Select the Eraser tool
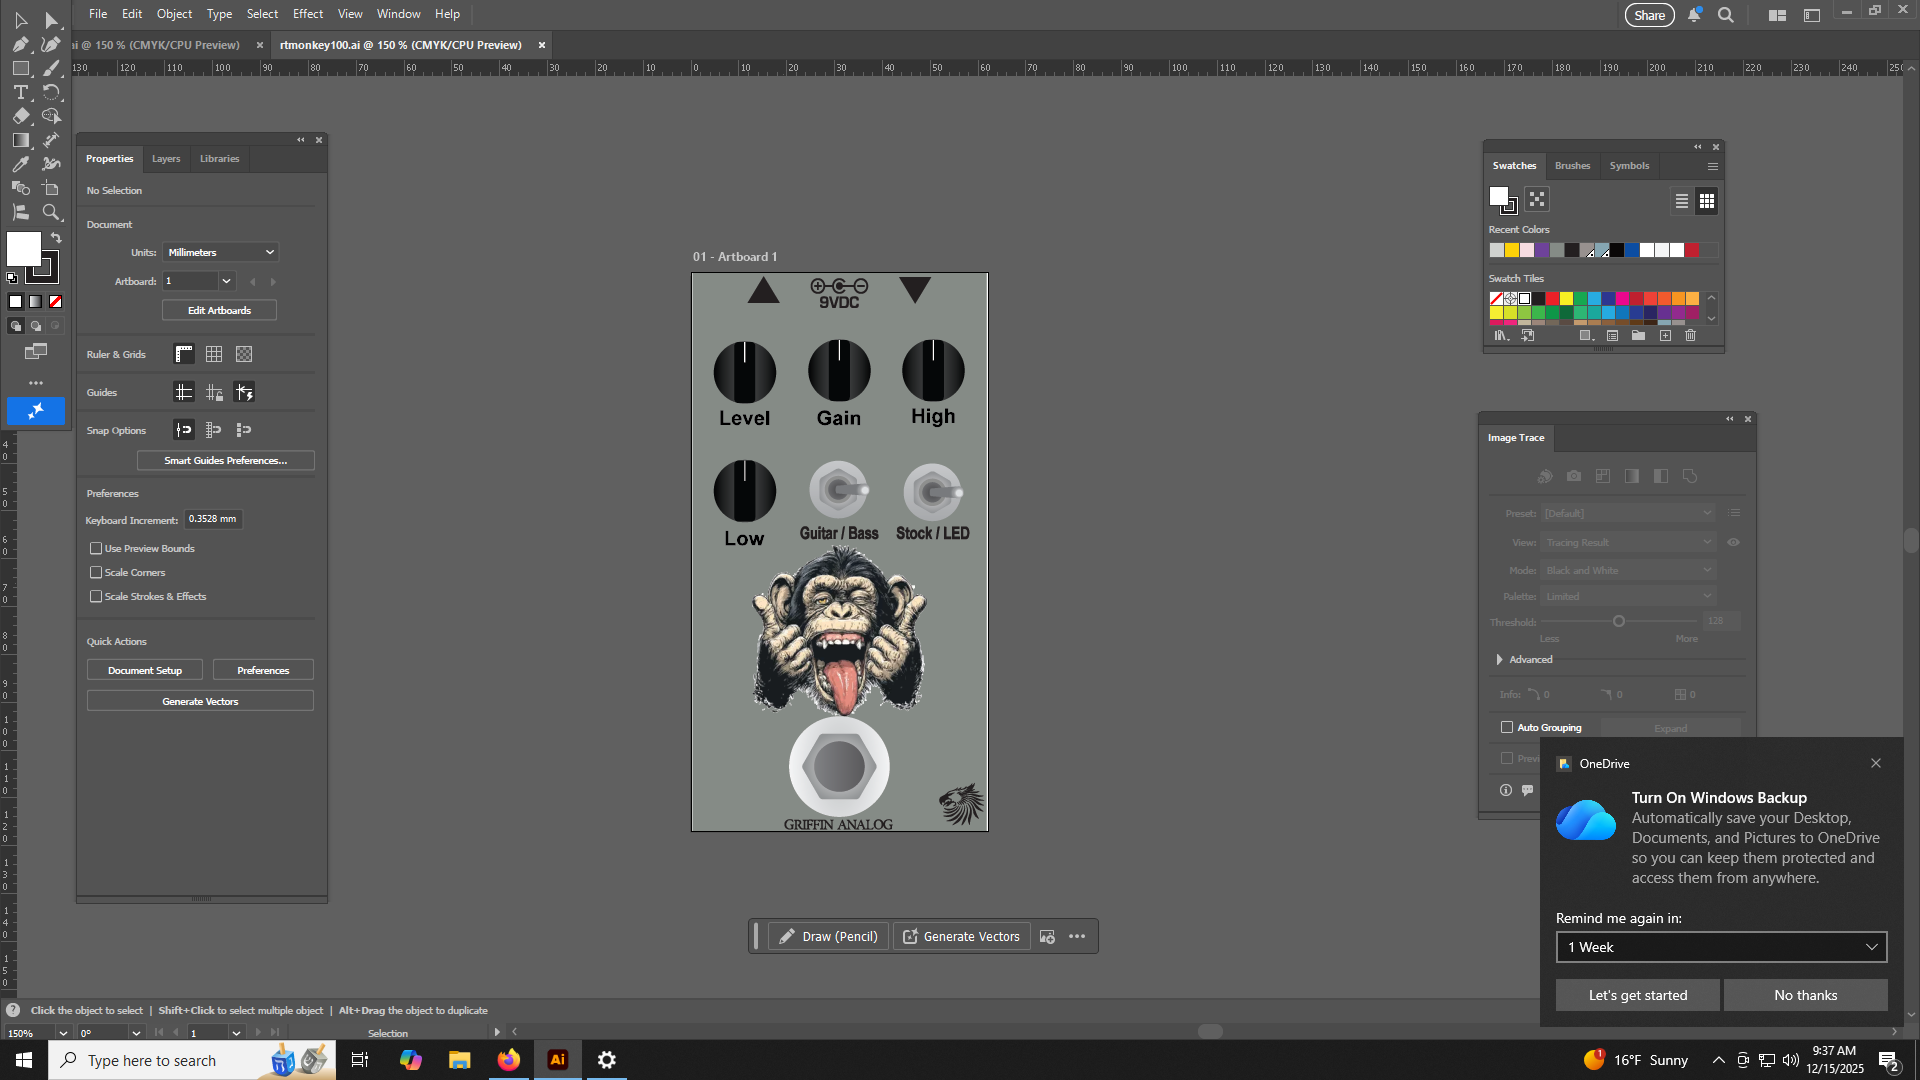Viewport: 1920px width, 1080px height. [20, 116]
